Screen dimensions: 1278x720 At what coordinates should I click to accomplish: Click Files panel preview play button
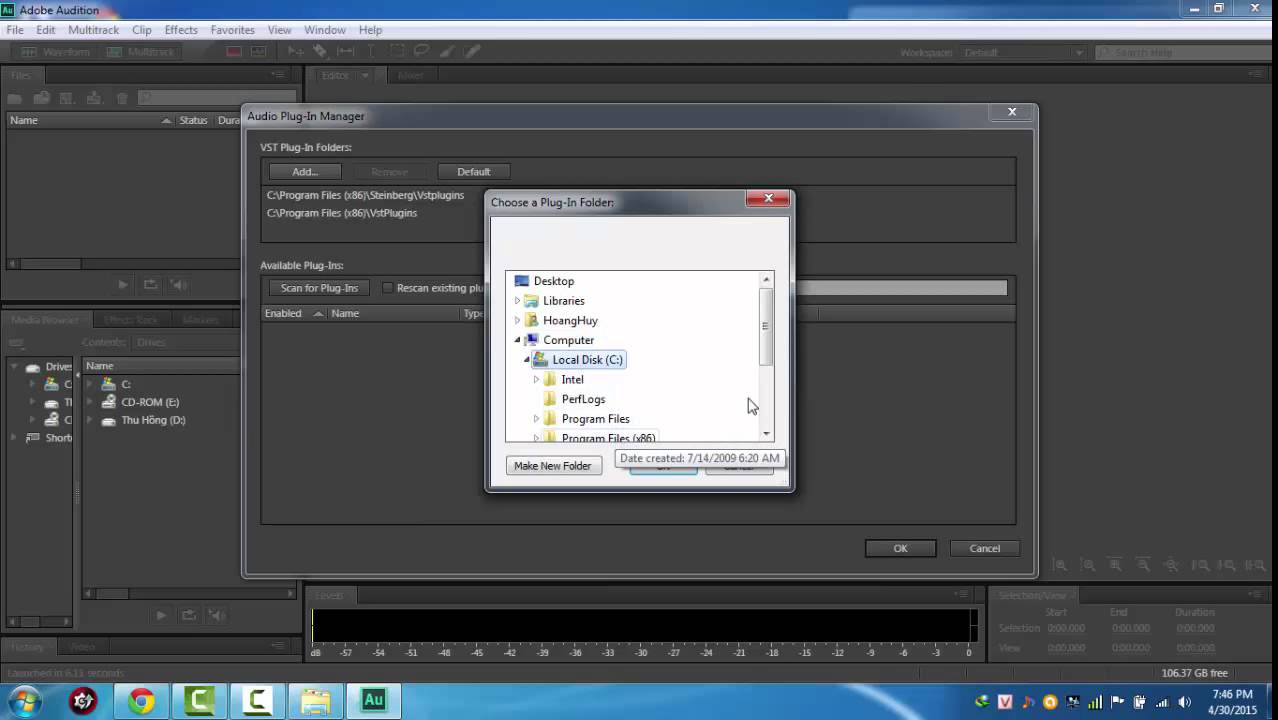123,285
